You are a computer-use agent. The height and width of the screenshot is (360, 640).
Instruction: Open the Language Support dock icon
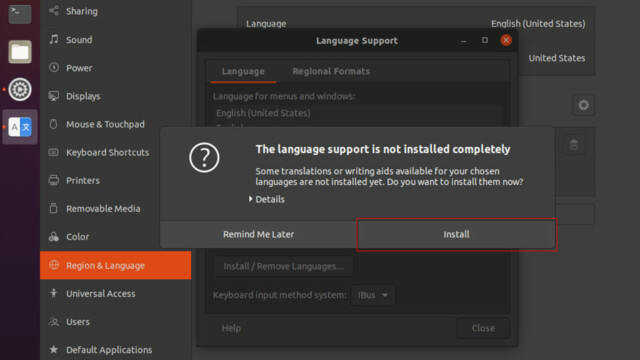(20, 127)
